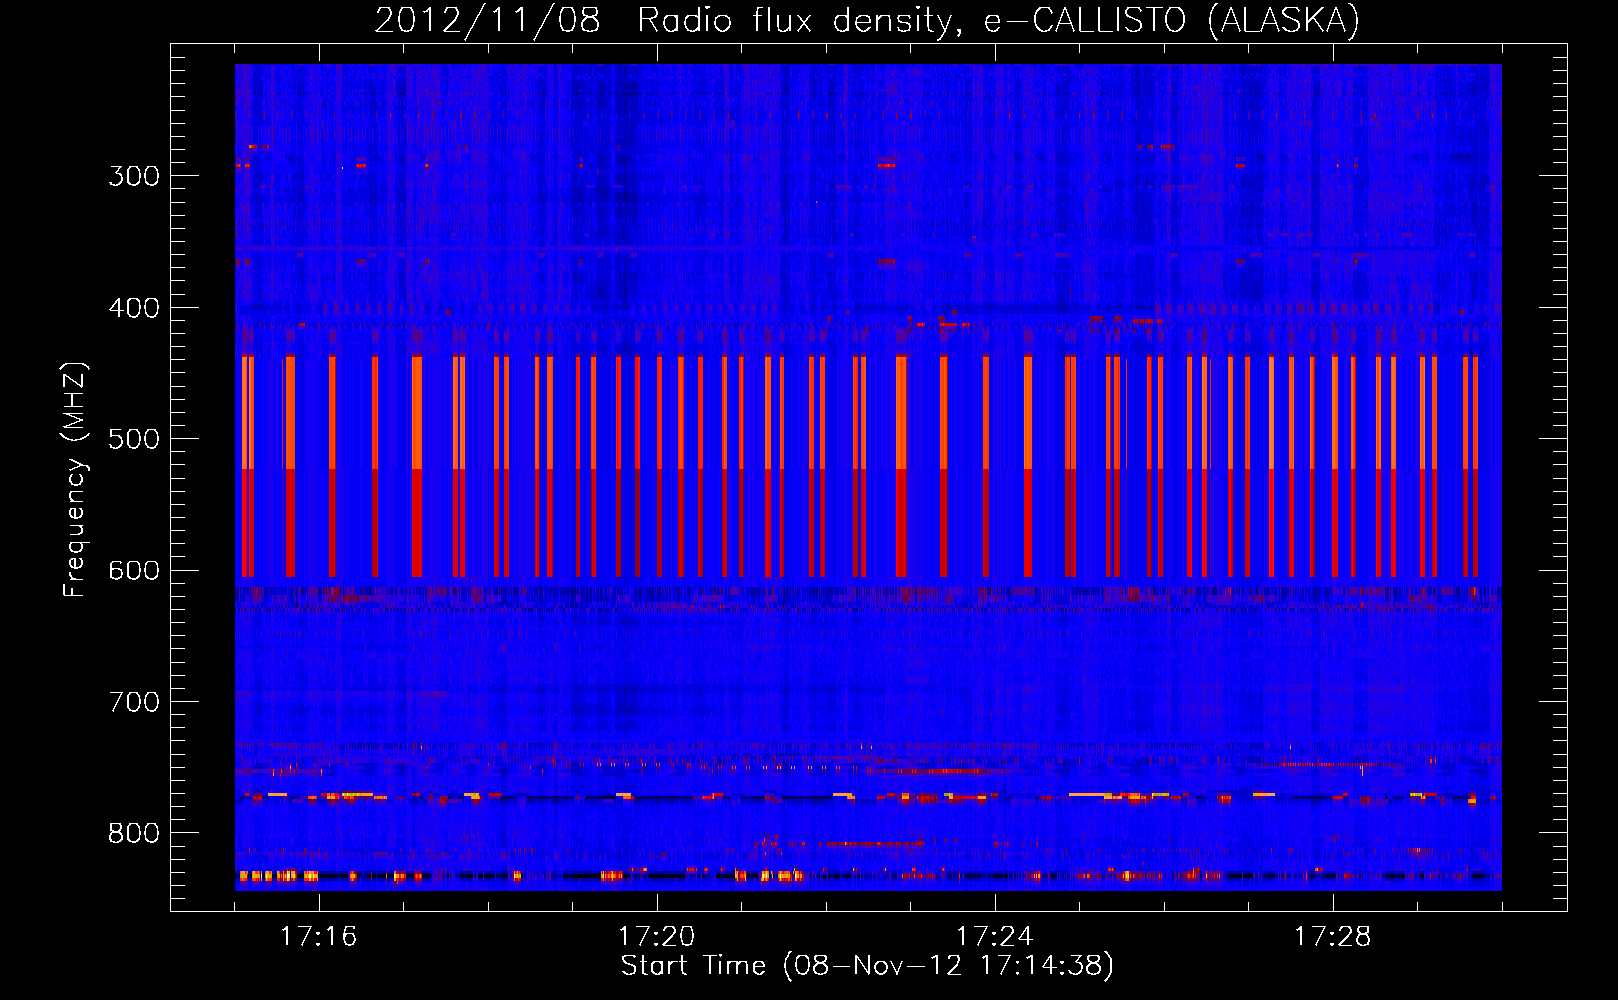
Task: Click the 17:28 time tick label
Action: 1332,937
